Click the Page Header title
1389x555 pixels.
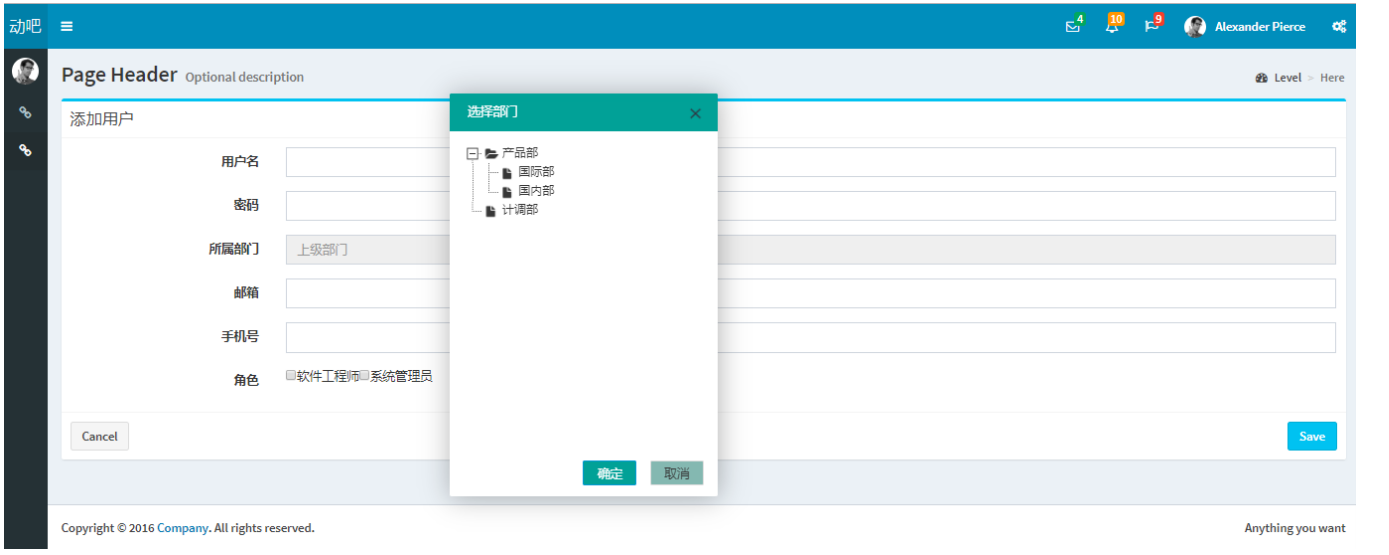coord(119,75)
